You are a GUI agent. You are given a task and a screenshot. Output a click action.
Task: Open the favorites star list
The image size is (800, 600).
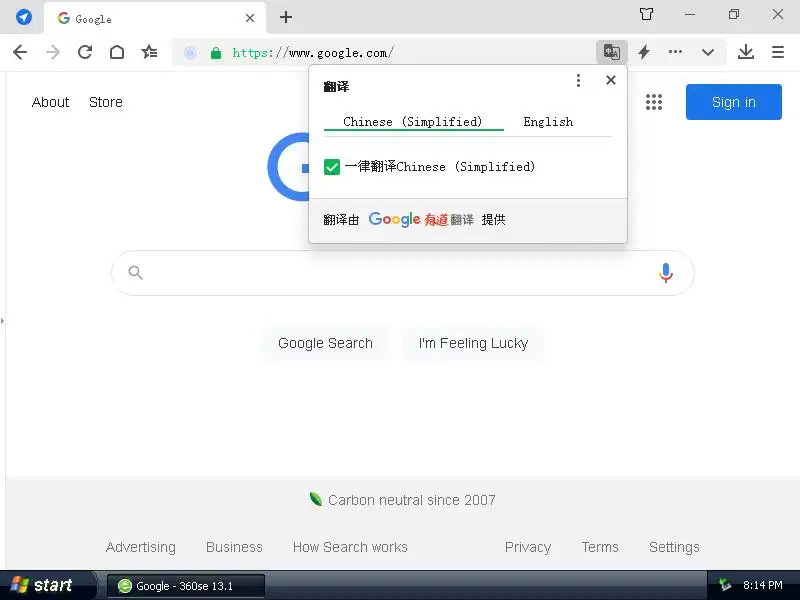[x=149, y=52]
